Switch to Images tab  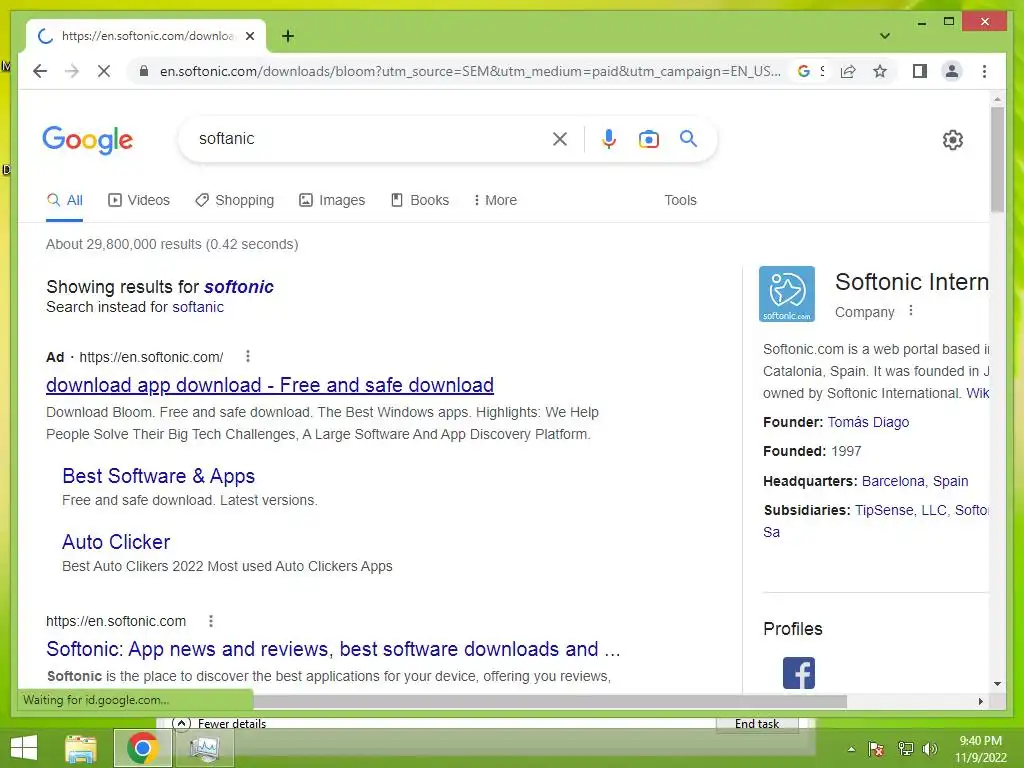tap(332, 200)
